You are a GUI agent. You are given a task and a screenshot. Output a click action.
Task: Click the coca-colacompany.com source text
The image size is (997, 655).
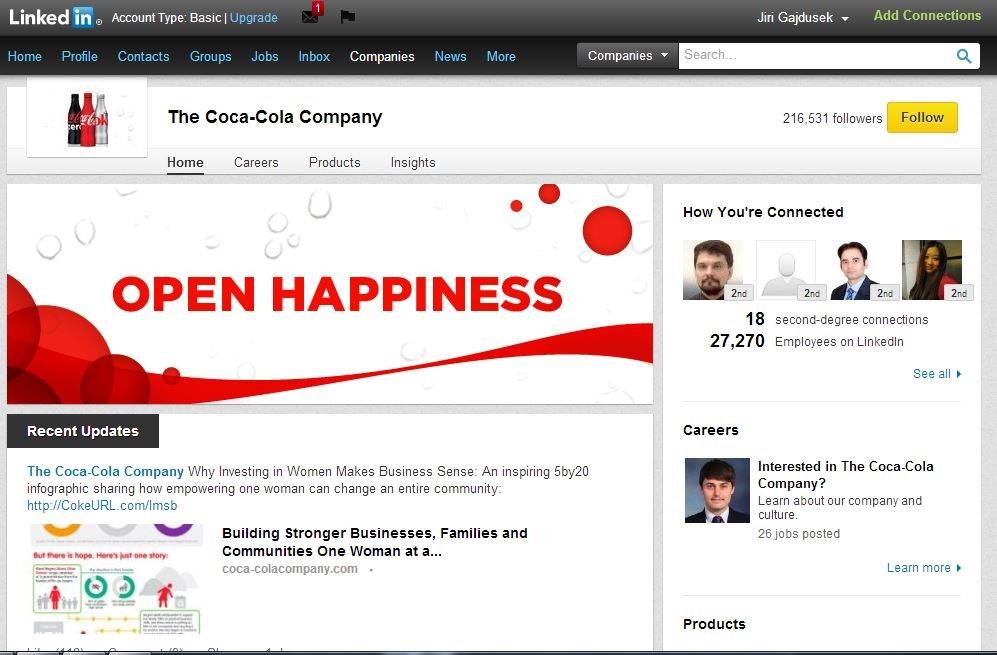289,569
